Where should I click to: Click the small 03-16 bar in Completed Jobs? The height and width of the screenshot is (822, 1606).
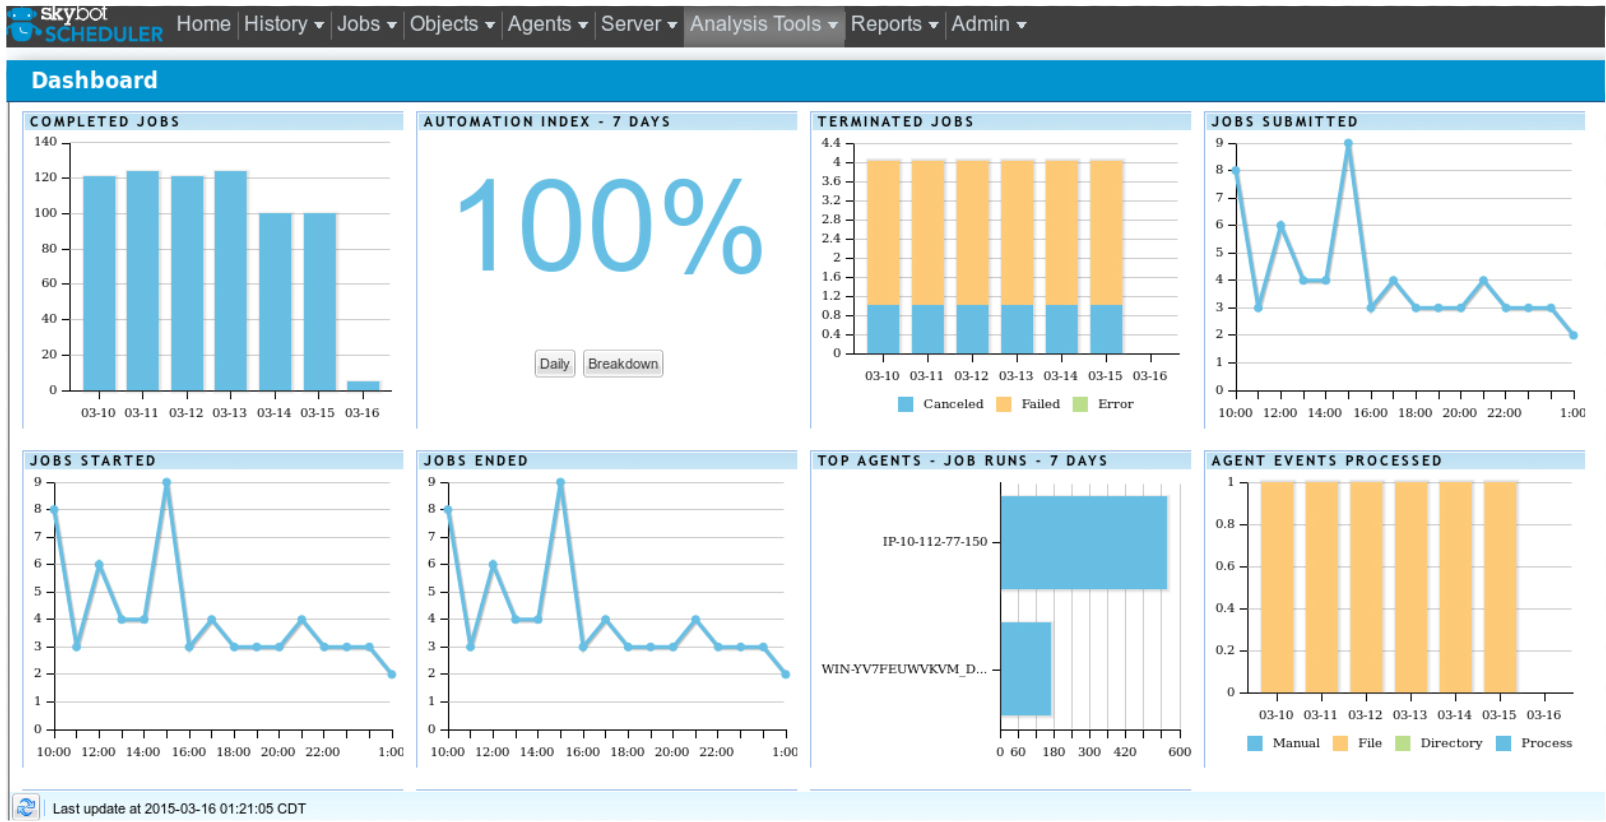[x=363, y=386]
